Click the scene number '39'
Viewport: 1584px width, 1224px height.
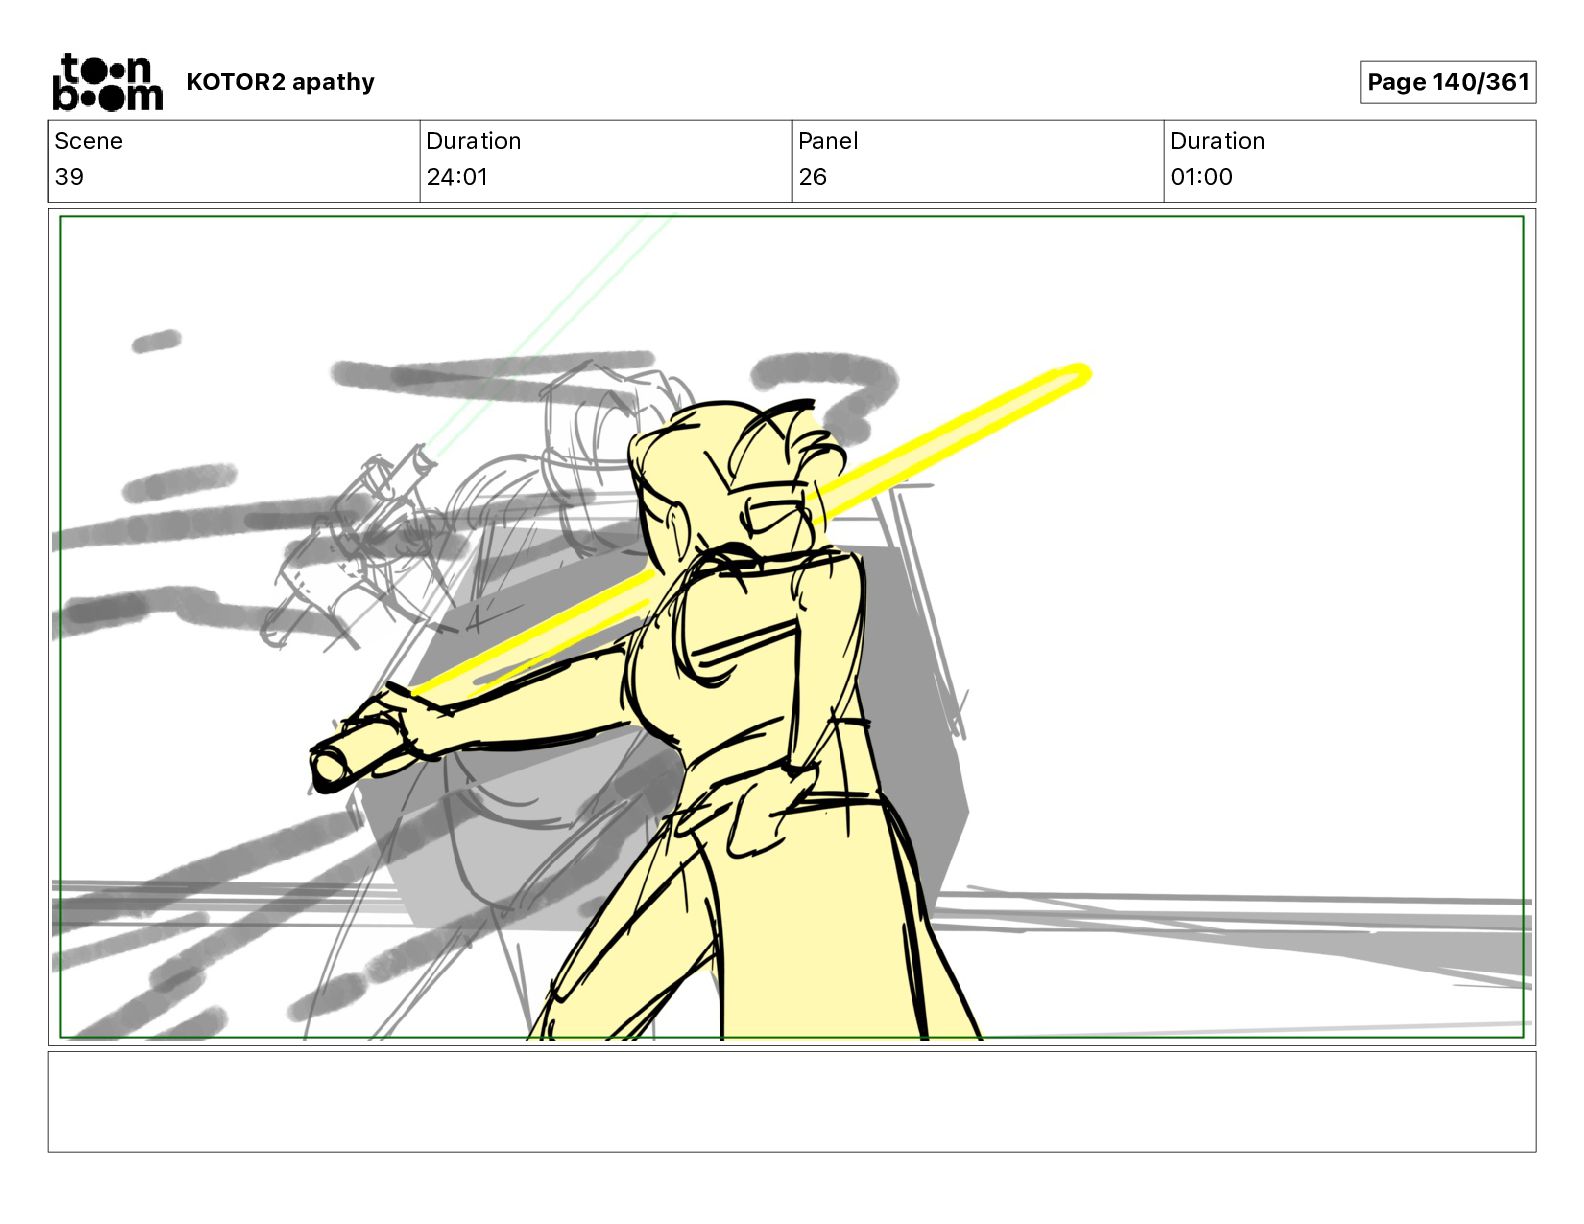click(x=69, y=177)
